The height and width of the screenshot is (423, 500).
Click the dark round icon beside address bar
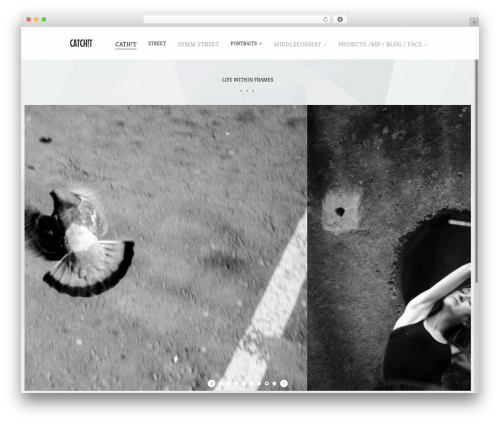340,19
